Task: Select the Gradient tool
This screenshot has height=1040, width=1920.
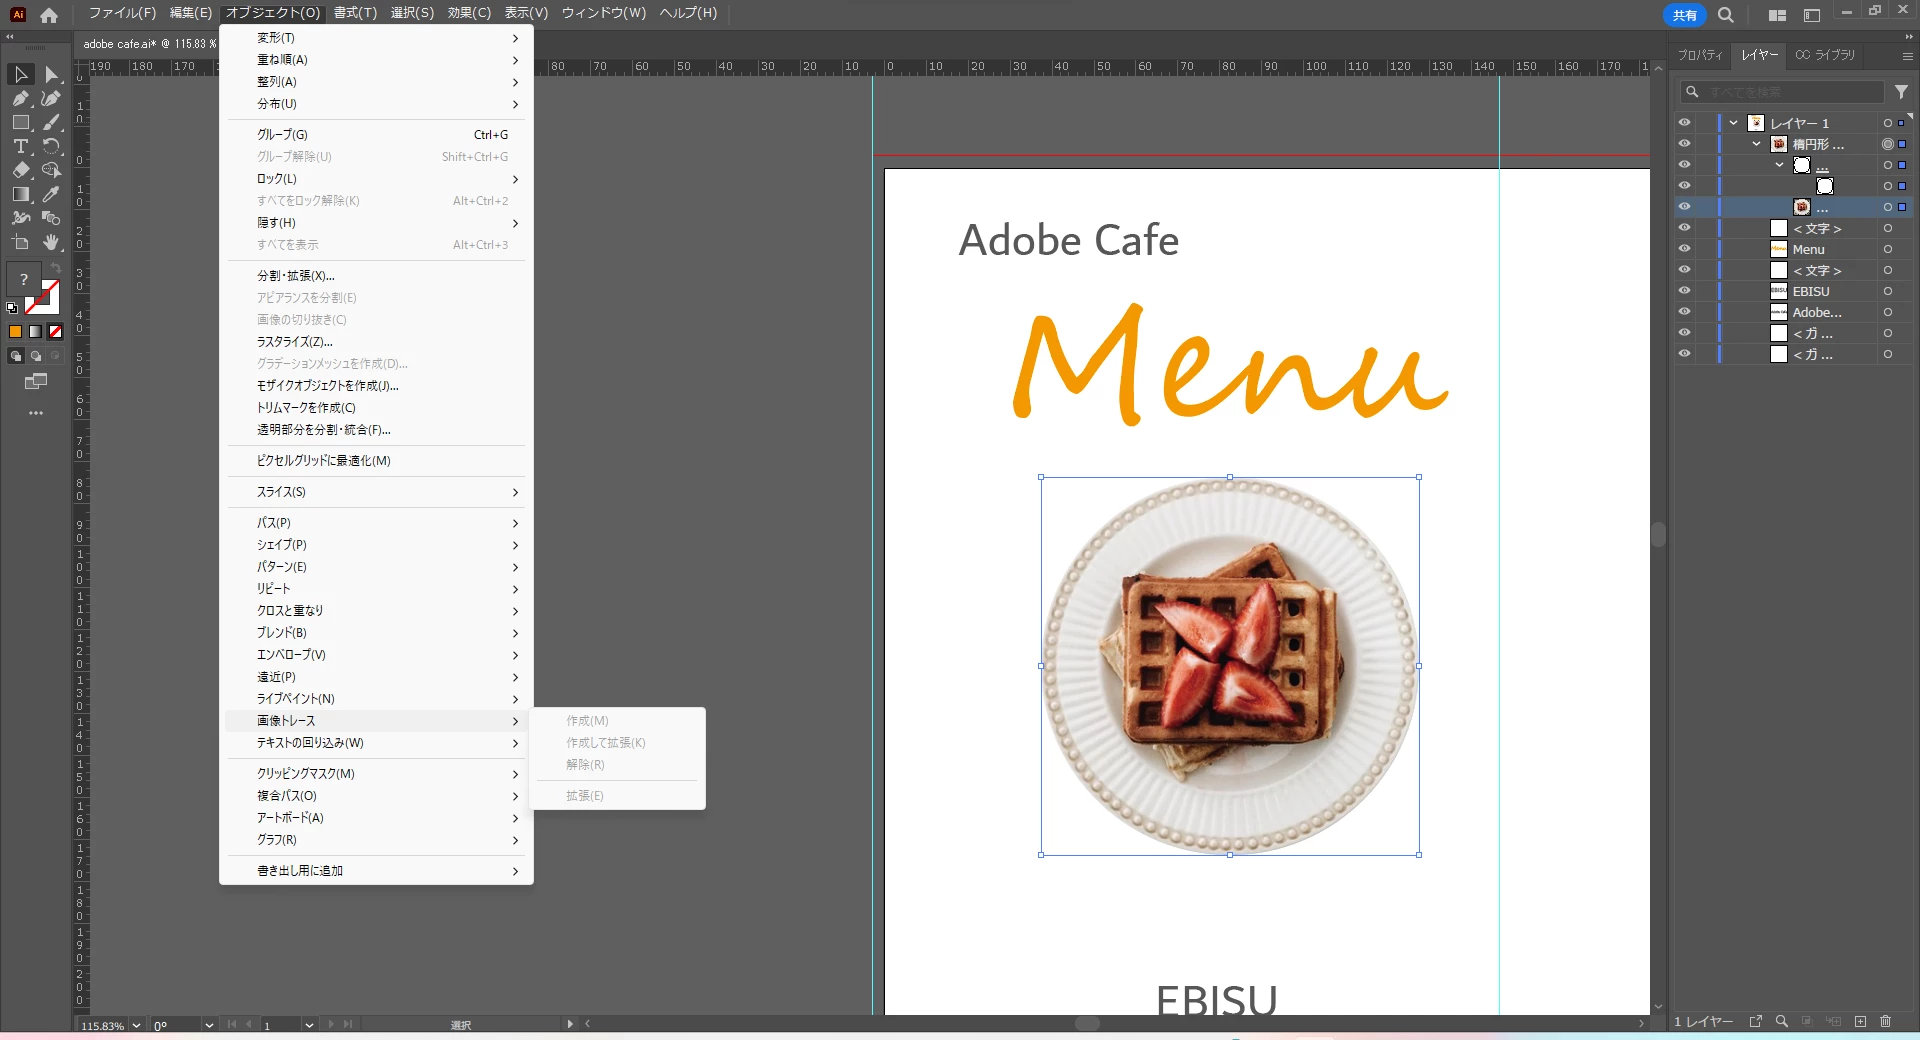Action: (21, 195)
